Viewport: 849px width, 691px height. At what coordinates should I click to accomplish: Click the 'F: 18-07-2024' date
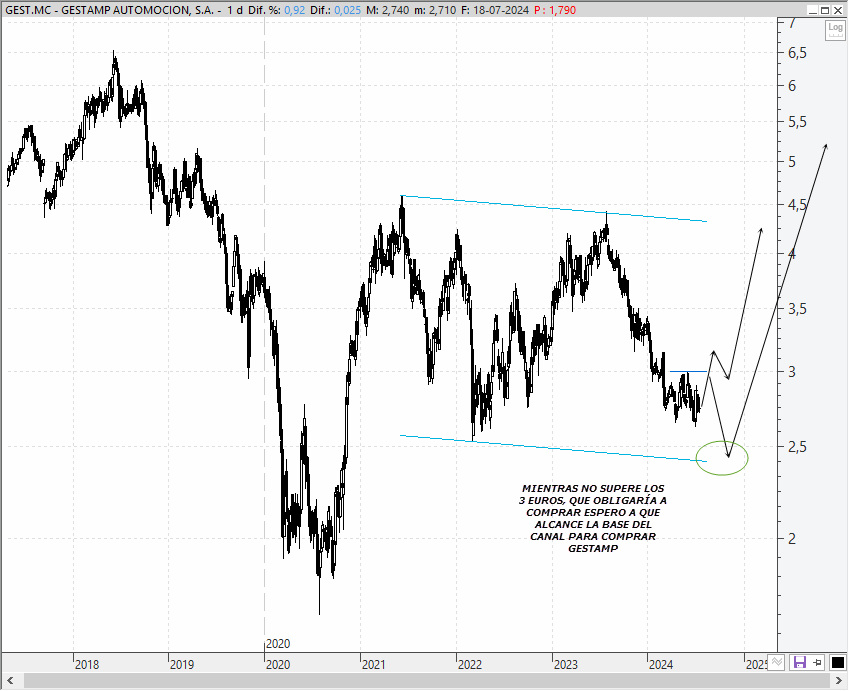pos(495,10)
